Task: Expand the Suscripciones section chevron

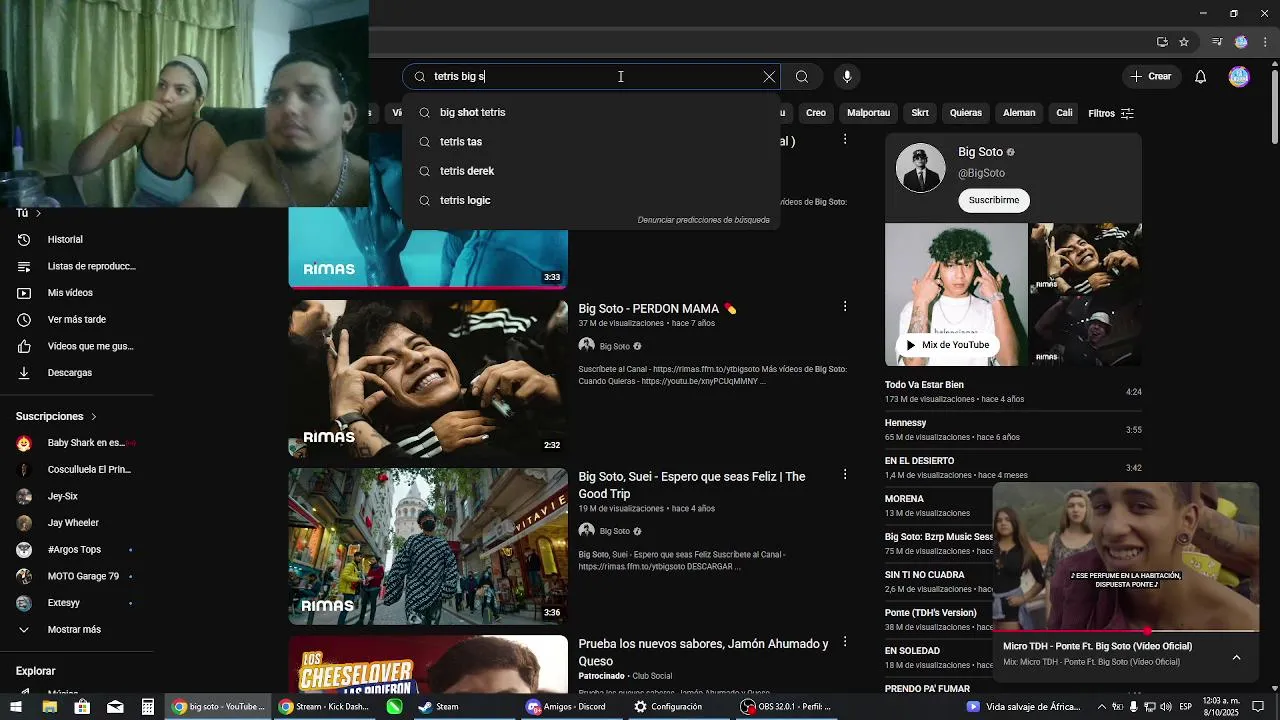Action: pos(94,416)
